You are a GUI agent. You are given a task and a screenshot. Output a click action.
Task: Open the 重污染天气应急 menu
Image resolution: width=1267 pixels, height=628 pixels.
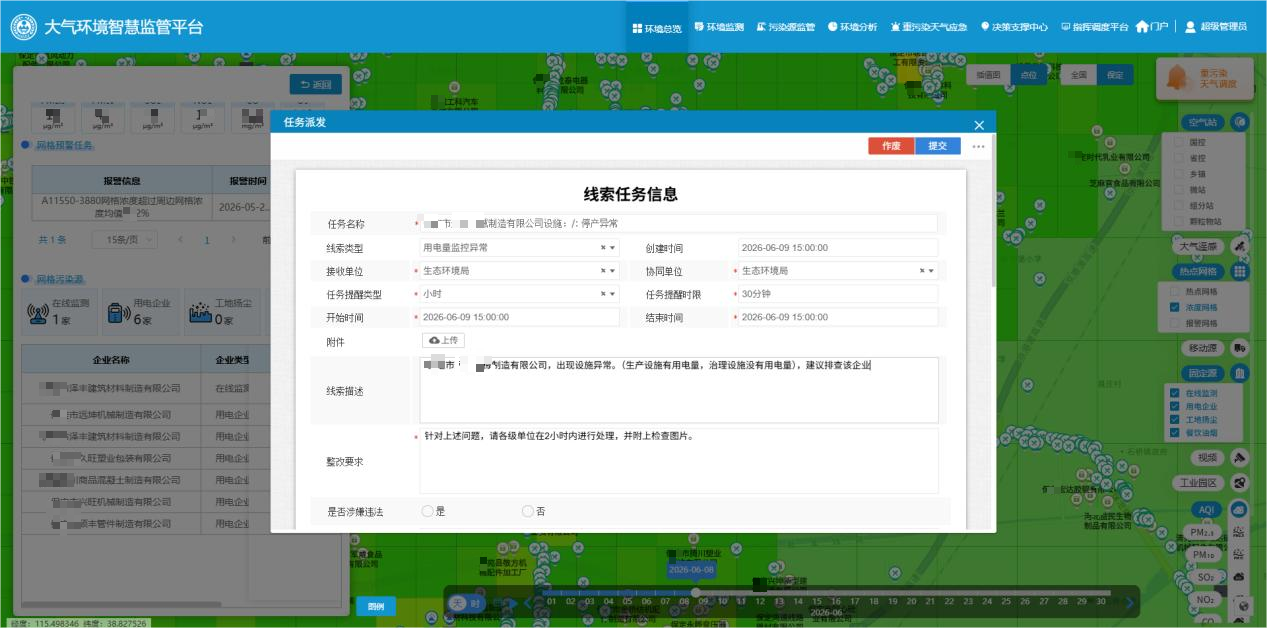tap(928, 27)
